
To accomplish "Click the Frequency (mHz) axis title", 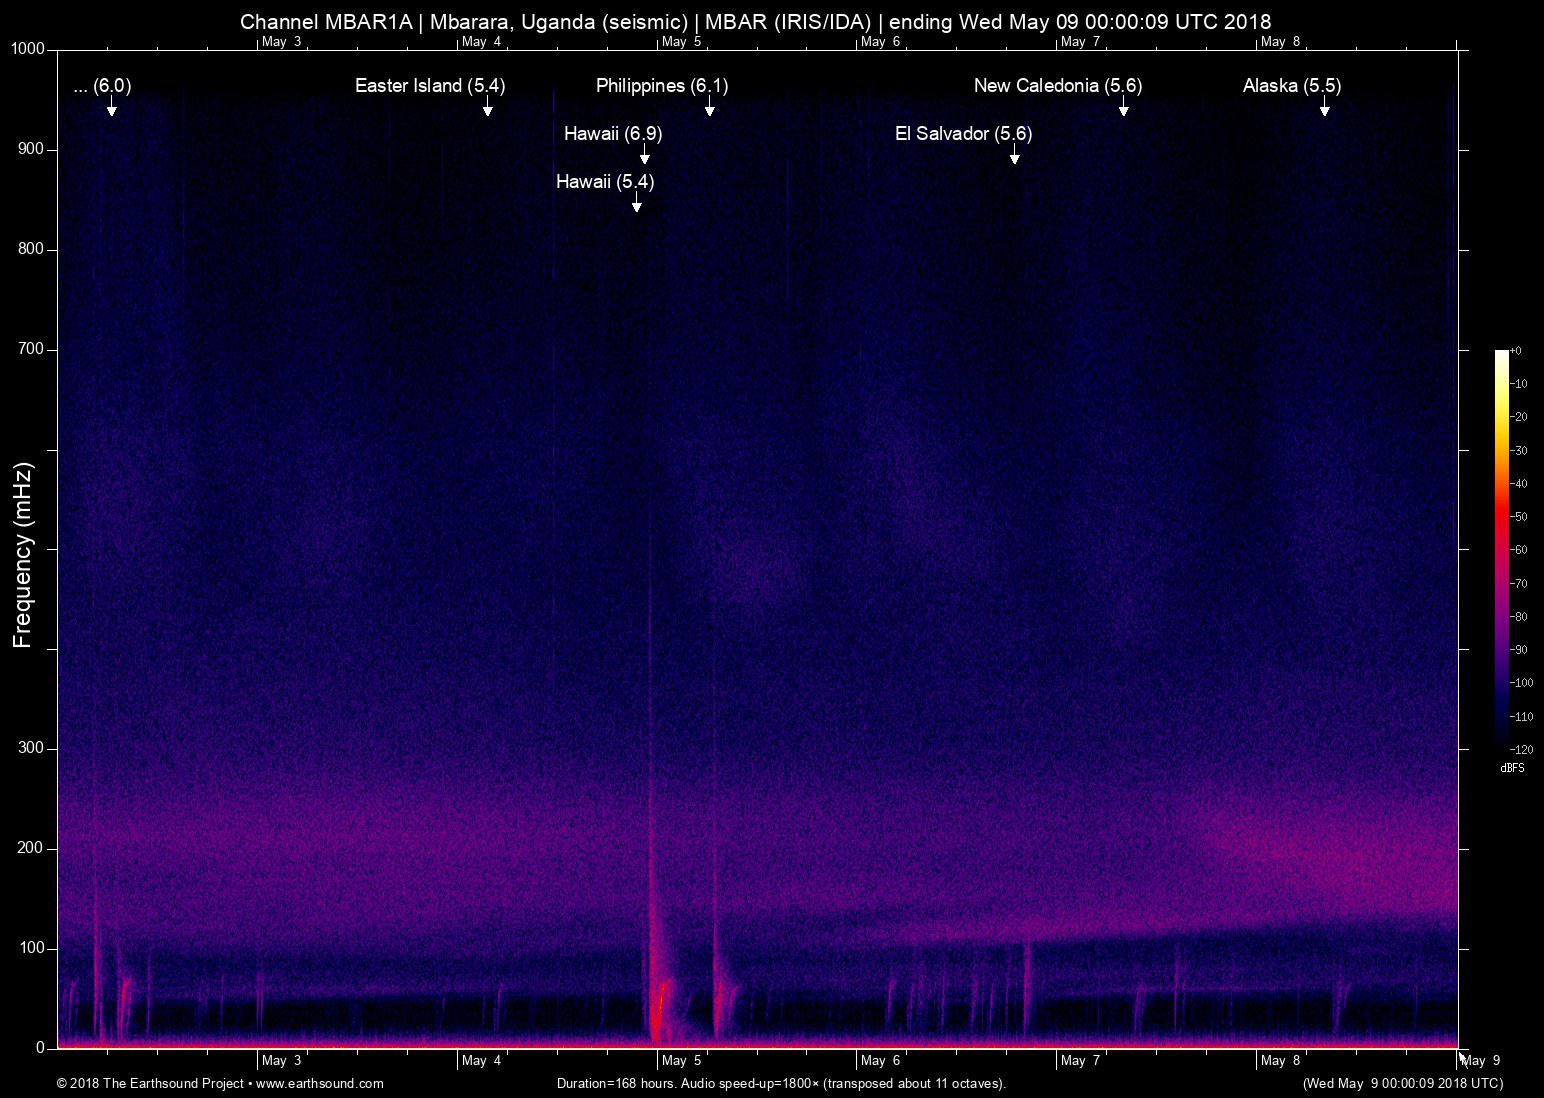I will point(23,555).
